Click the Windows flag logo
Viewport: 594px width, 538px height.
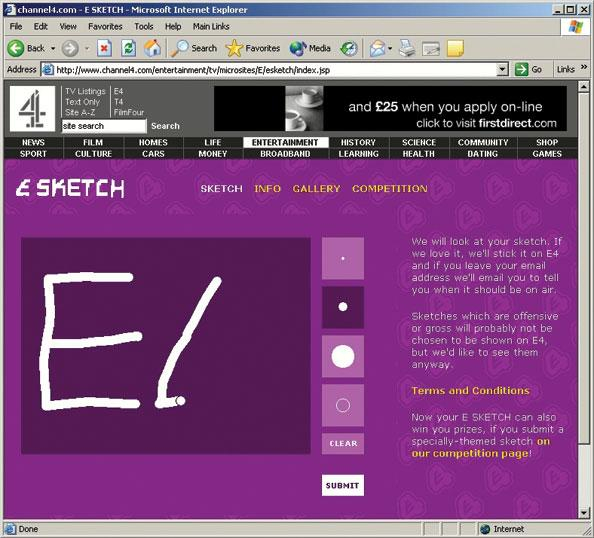coord(575,27)
